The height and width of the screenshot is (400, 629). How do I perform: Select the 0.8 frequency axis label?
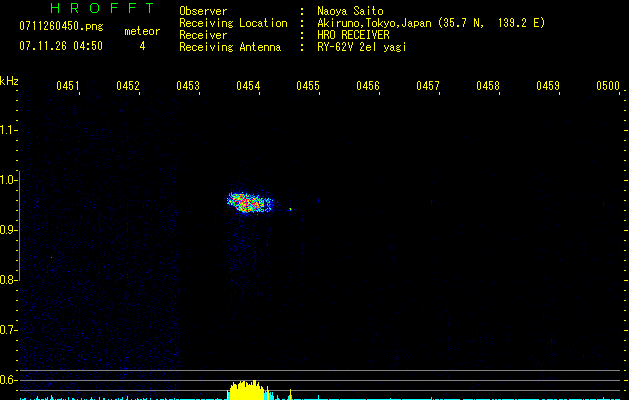[x=9, y=280]
